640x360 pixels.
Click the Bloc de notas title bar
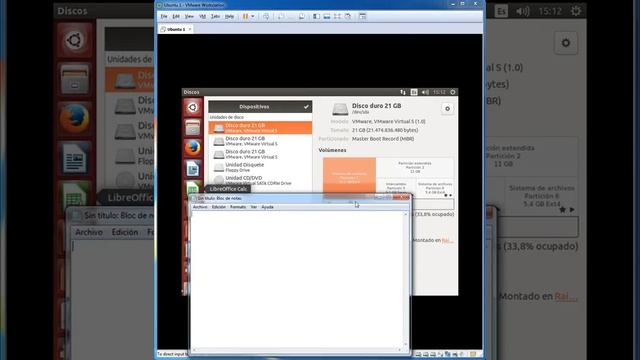300,198
